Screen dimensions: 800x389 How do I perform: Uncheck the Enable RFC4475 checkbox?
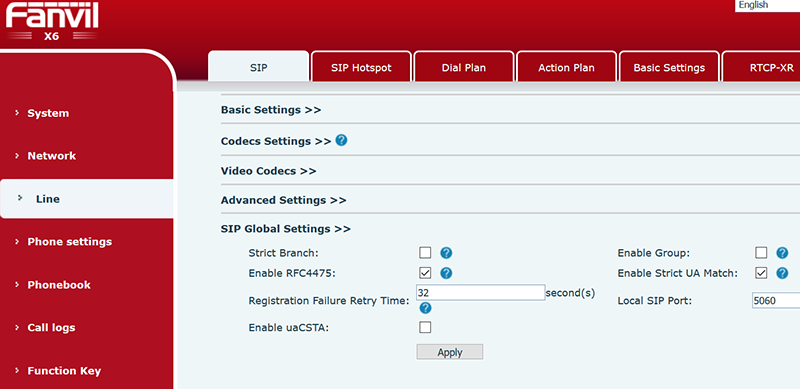pyautogui.click(x=425, y=273)
